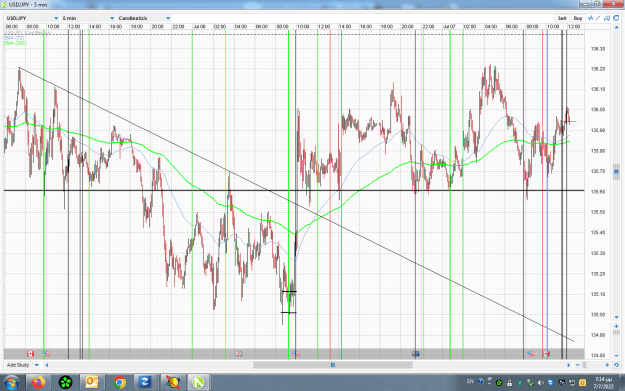This screenshot has height=391, width=625.
Task: Click the horizontal zoom slider handle
Action: pyautogui.click(x=584, y=365)
